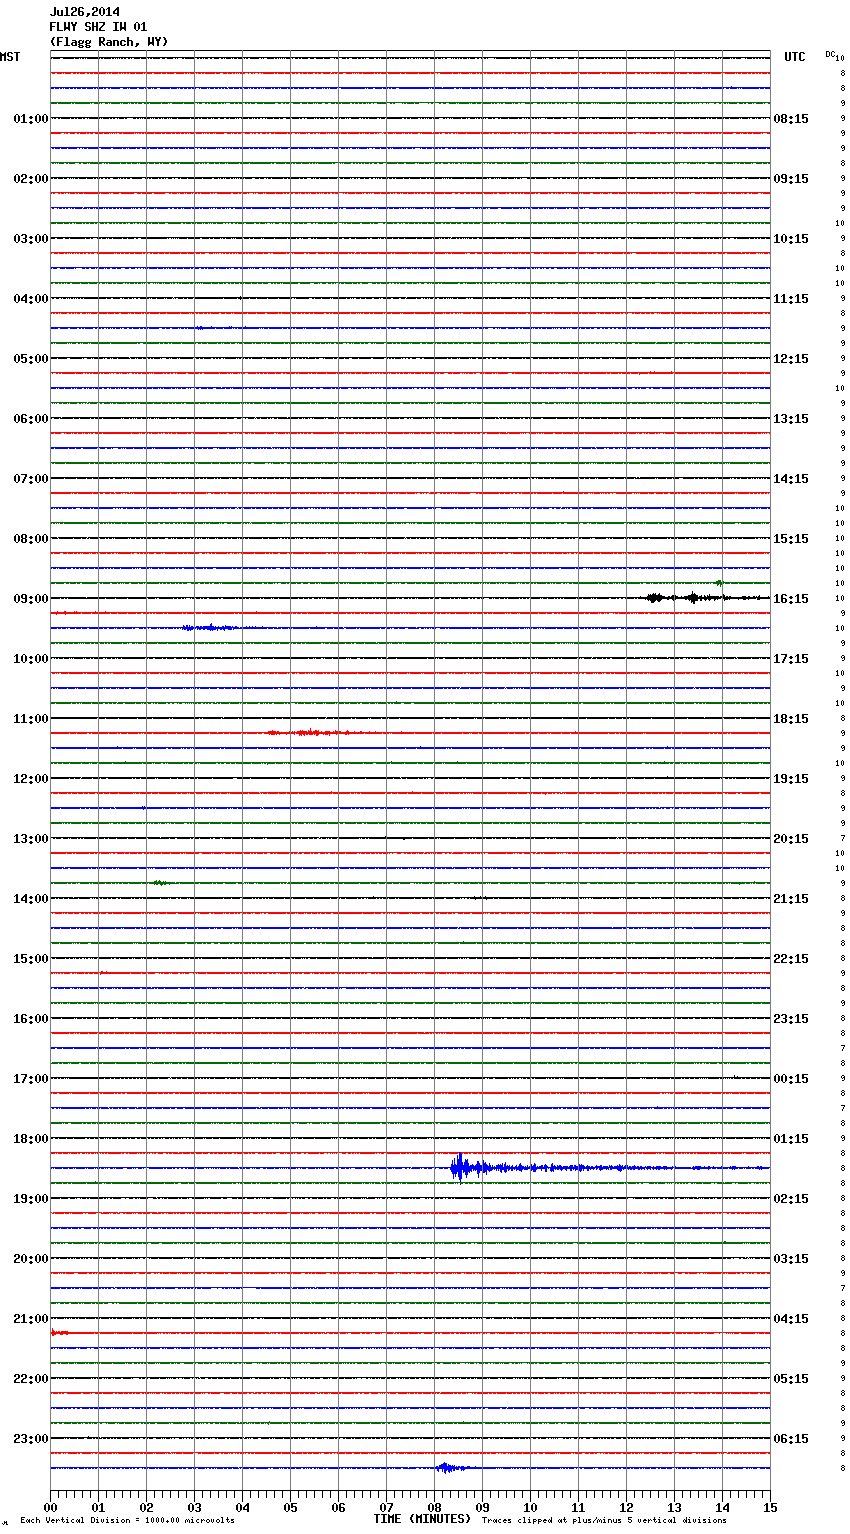Select the 02:00 MST time label
850x1534 pixels.
tap(31, 179)
